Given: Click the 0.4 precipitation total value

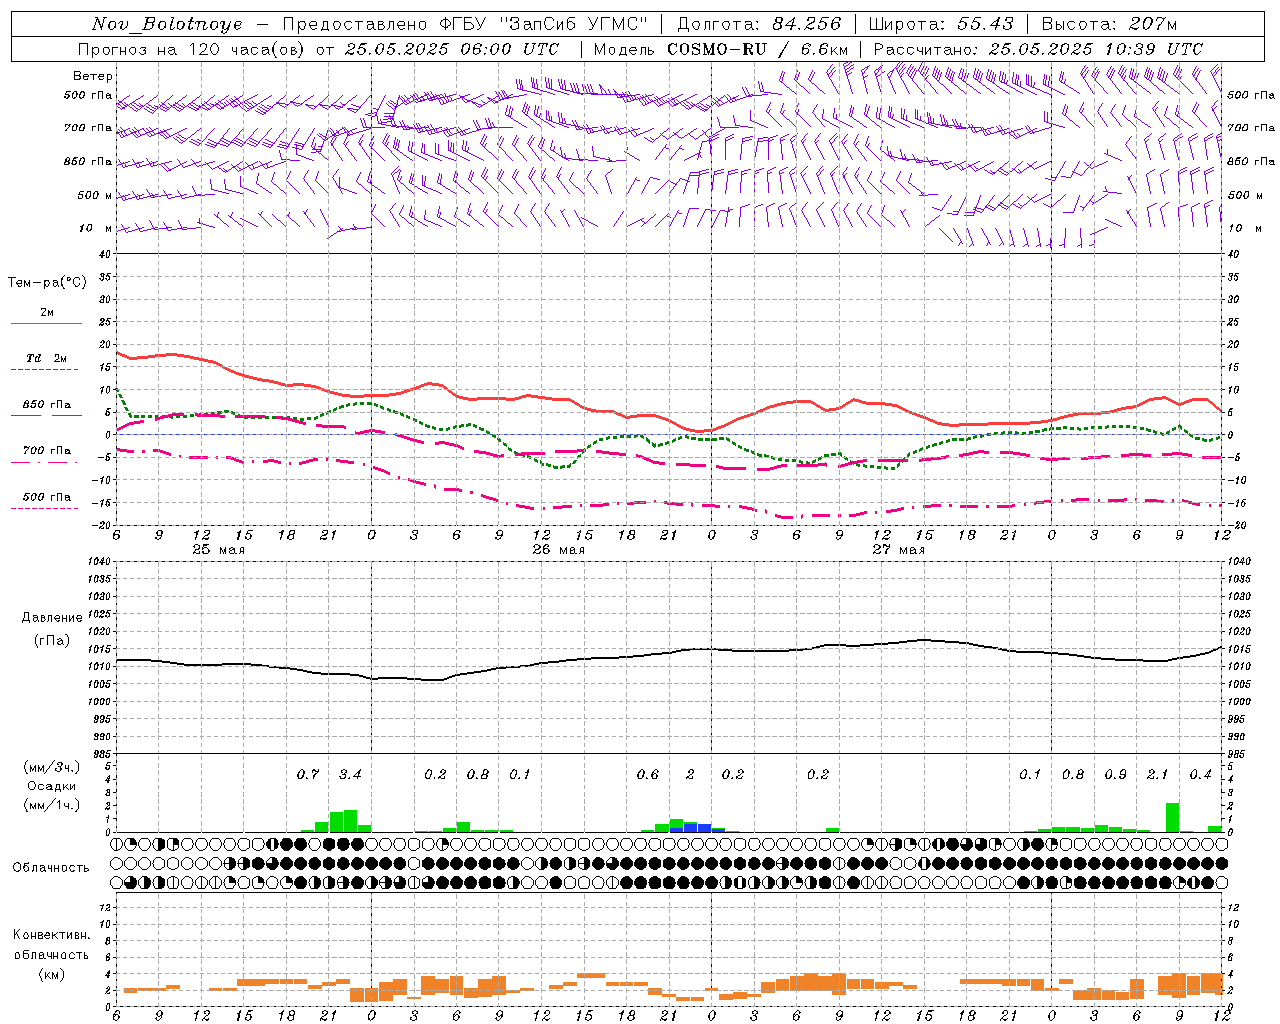Looking at the screenshot, I should [x=1200, y=774].
